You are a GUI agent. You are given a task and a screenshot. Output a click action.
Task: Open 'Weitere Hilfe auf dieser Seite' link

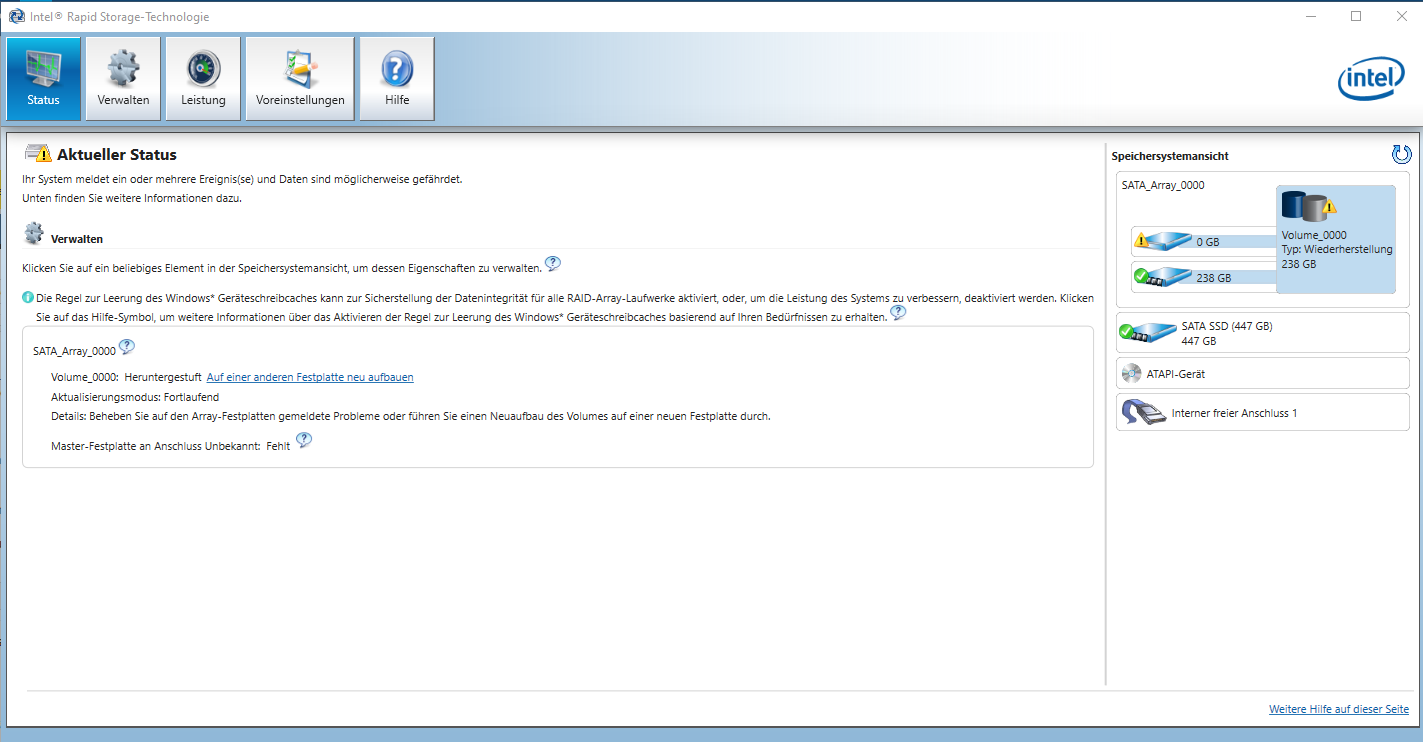pos(1339,709)
